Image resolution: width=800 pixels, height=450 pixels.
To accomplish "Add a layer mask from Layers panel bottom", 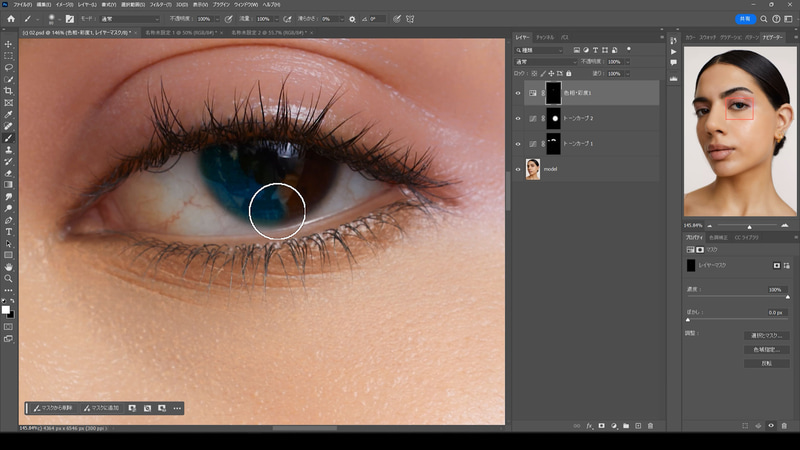I will pyautogui.click(x=603, y=425).
